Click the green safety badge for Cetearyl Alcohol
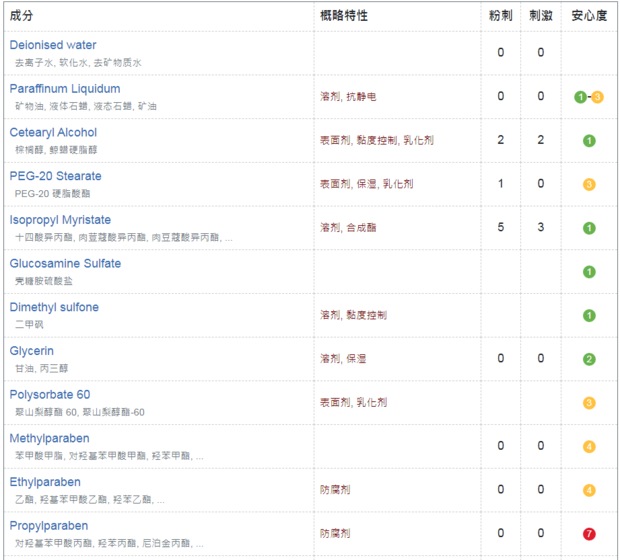Image resolution: width=620 pixels, height=560 pixels. coord(589,140)
